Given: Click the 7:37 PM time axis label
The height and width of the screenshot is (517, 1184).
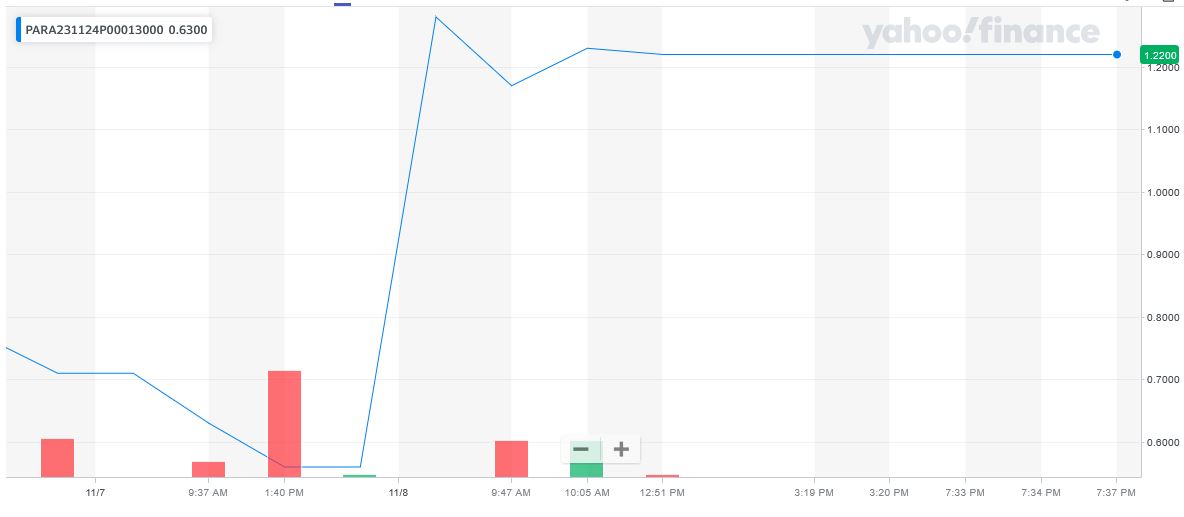Looking at the screenshot, I should point(1116,492).
